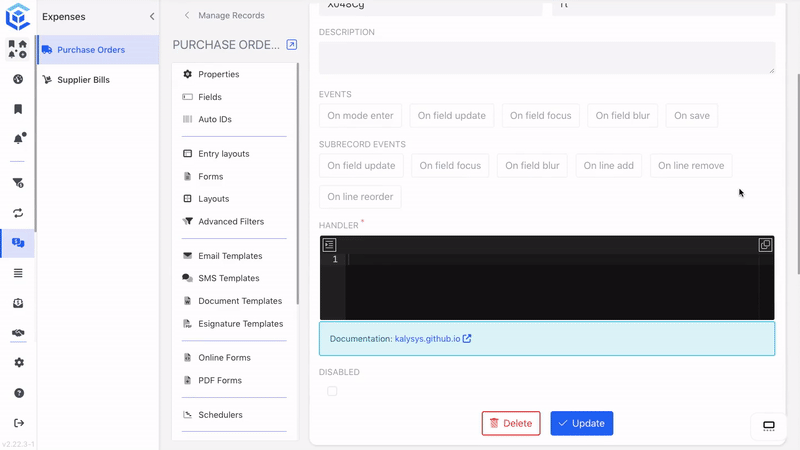
Task: Click the page vertical scrollbar
Action: (798, 174)
